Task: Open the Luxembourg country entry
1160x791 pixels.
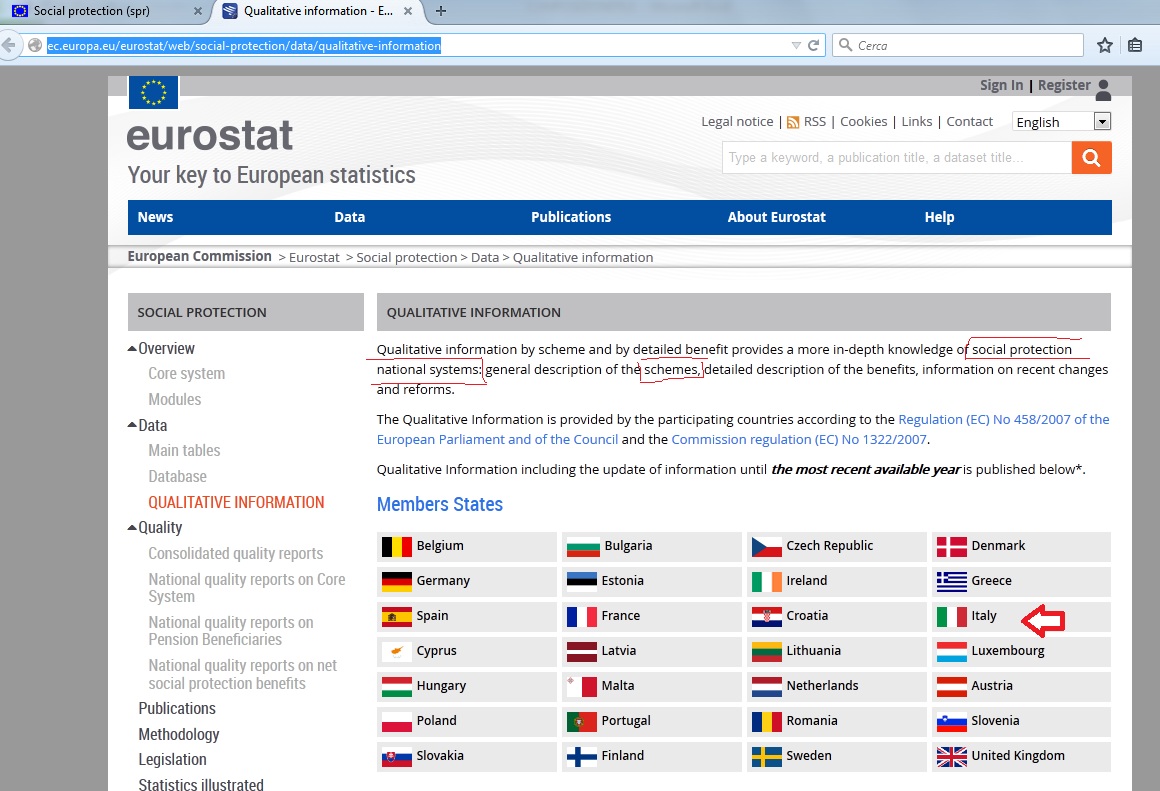Action: [1022, 651]
